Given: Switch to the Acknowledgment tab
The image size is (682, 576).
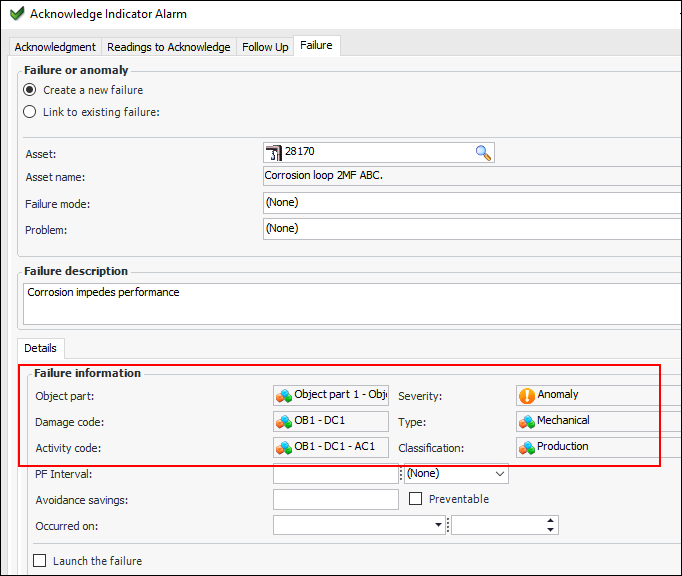Looking at the screenshot, I should point(55,47).
